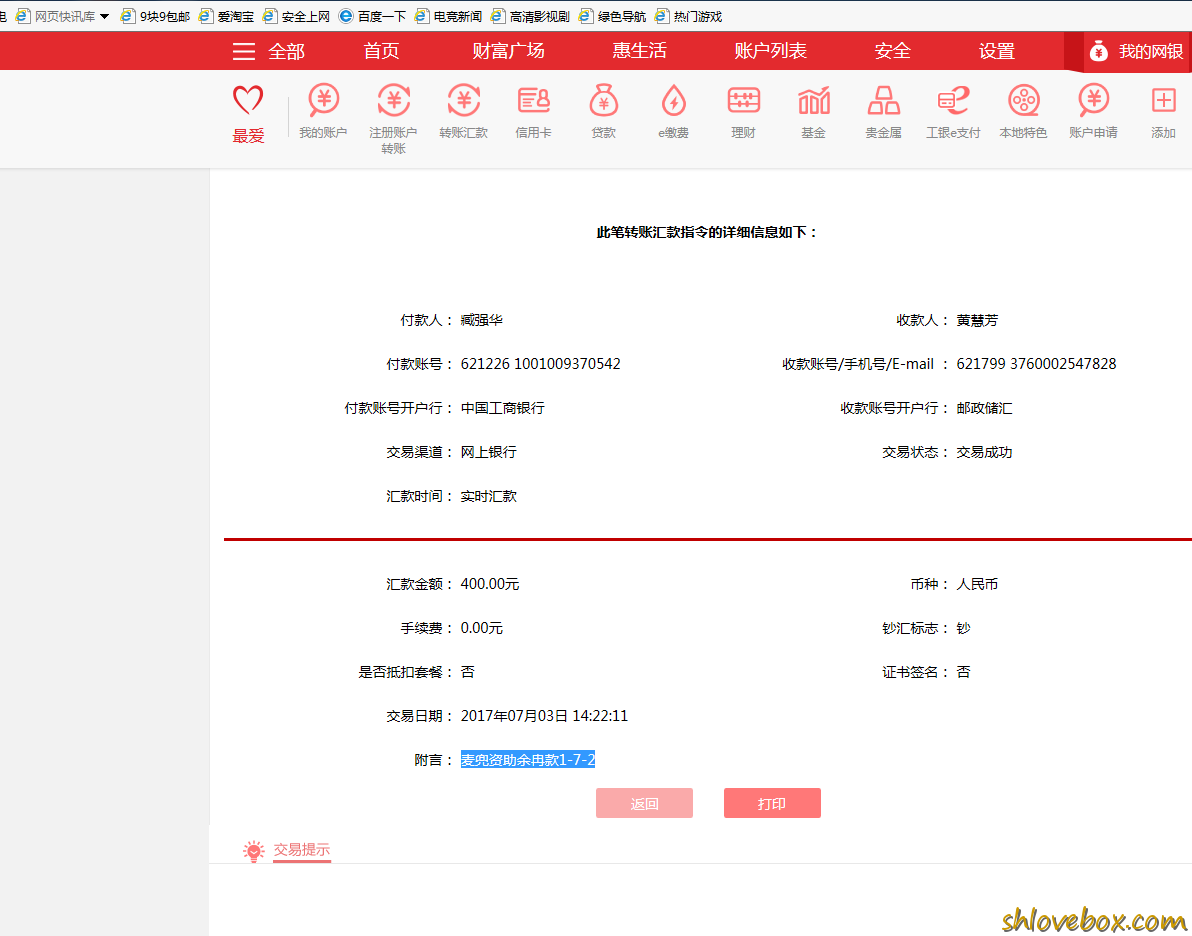Click the 交易提示 lightbulb icon

[254, 851]
